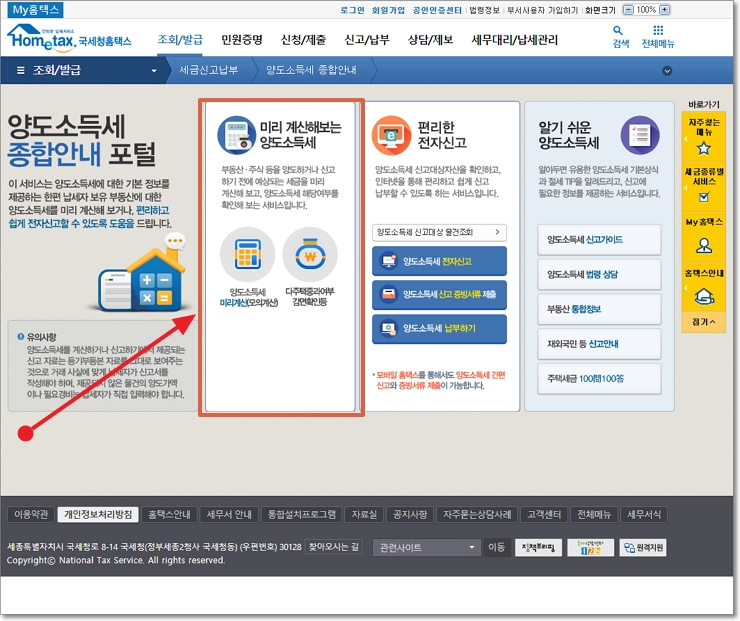The height and width of the screenshot is (621, 740).
Task: Click the 편리한 전자신고 monitor icon
Action: click(x=391, y=135)
